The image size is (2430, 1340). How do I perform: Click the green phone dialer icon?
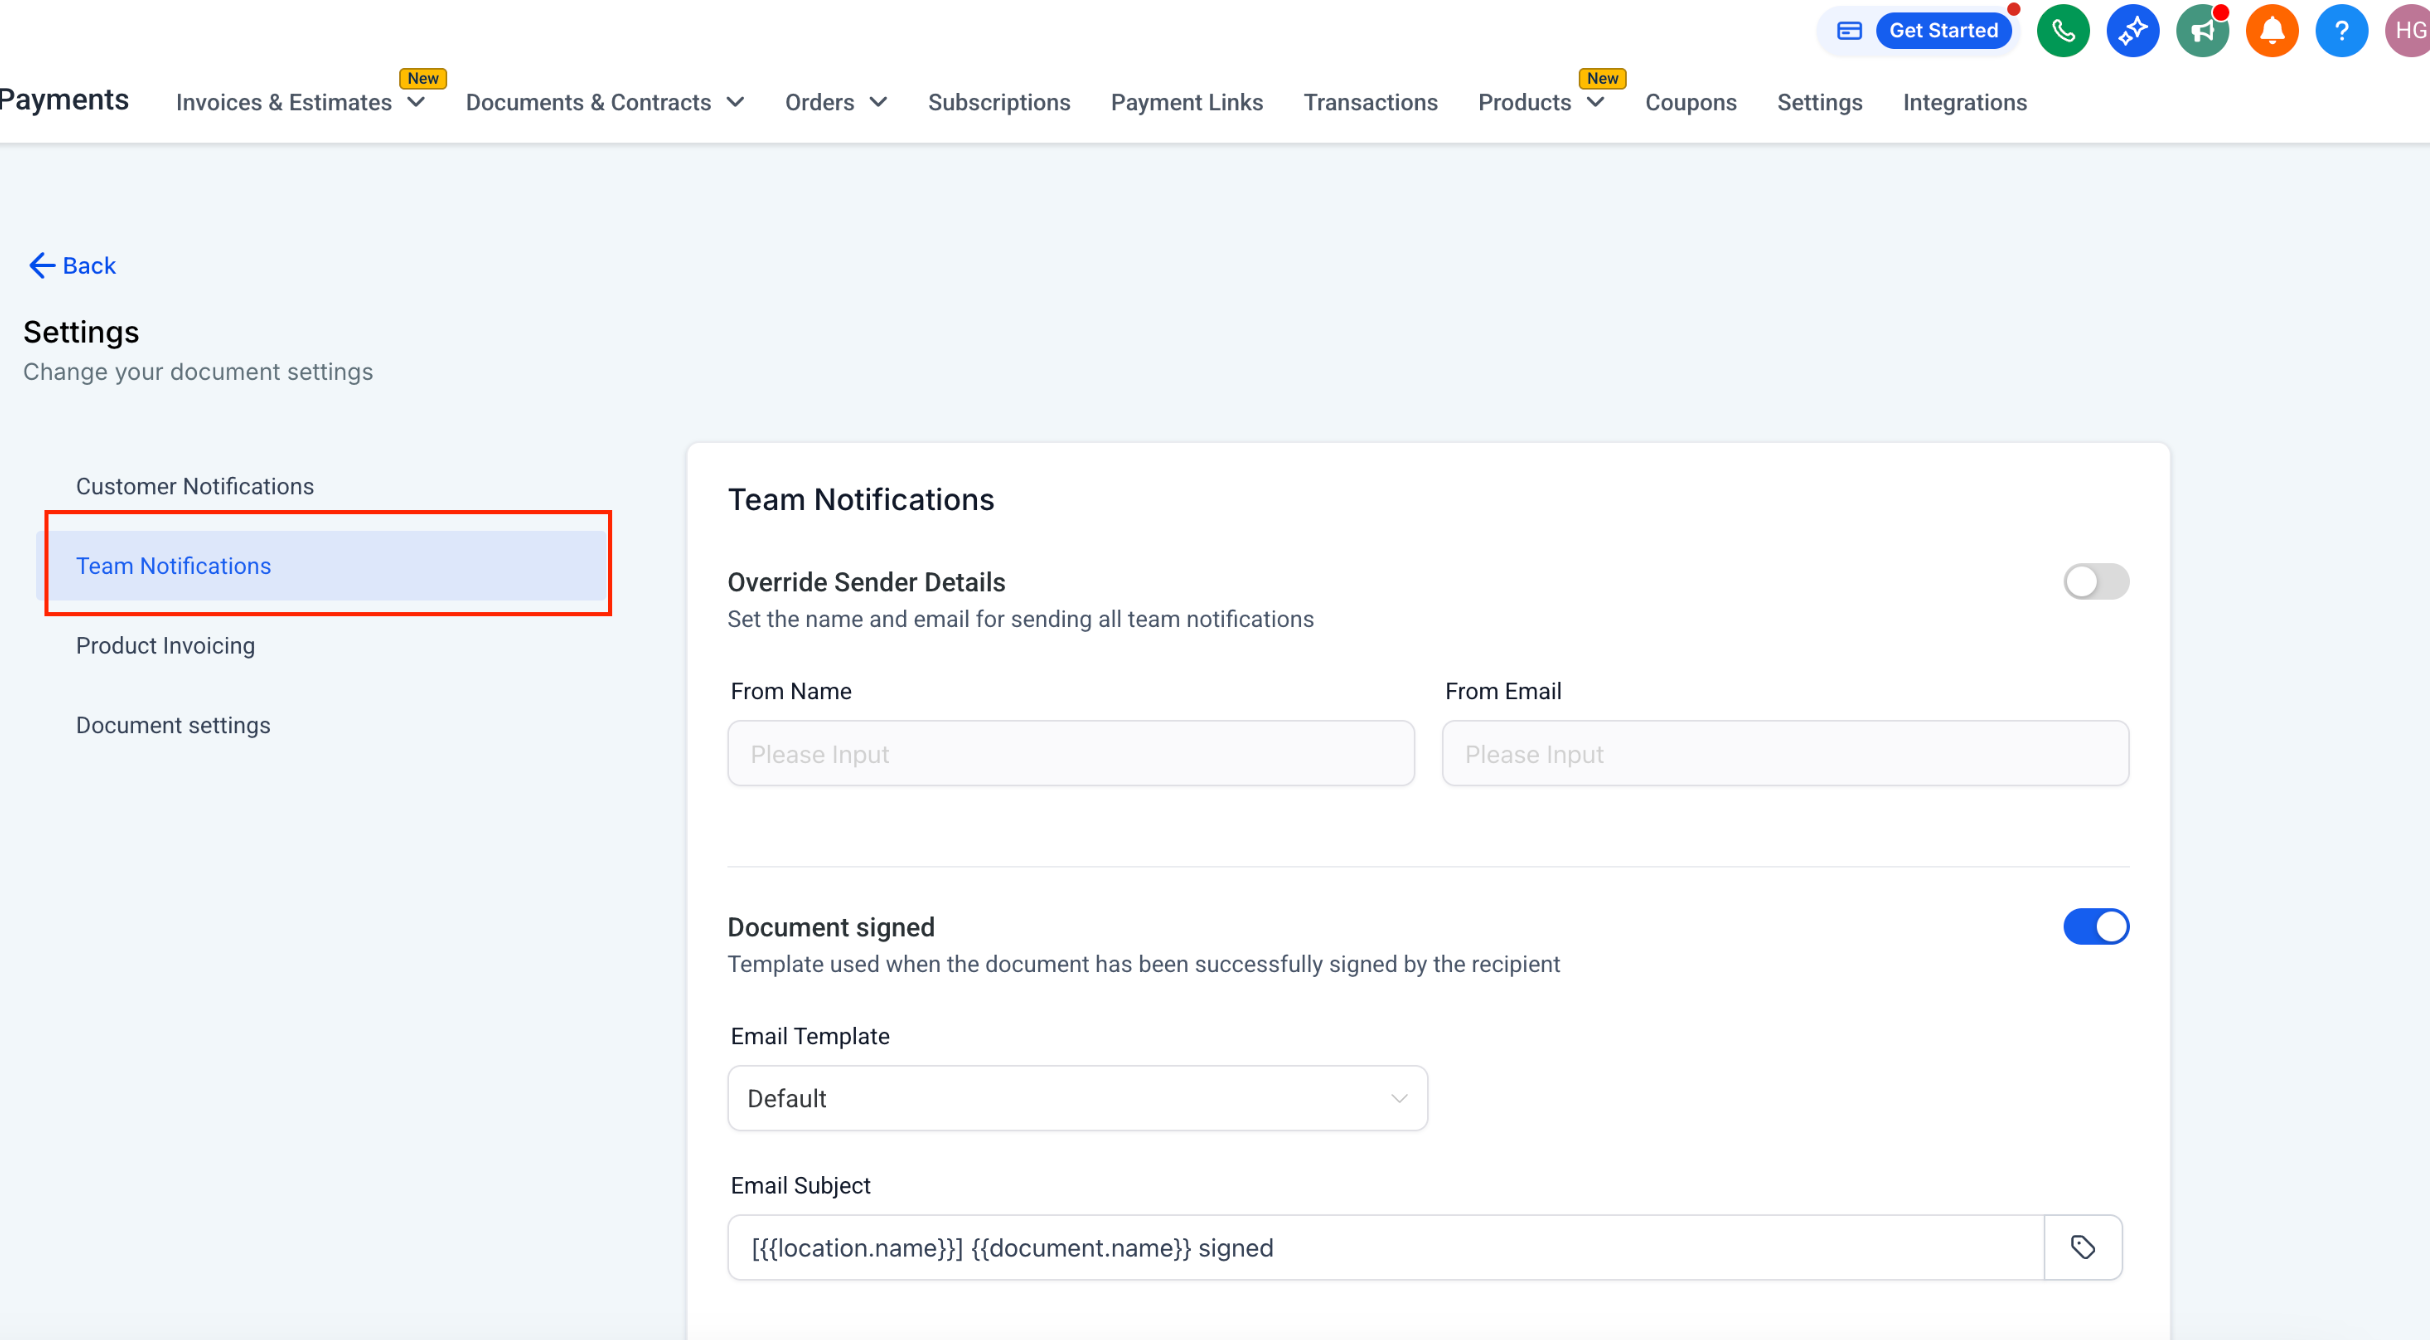(x=2062, y=31)
